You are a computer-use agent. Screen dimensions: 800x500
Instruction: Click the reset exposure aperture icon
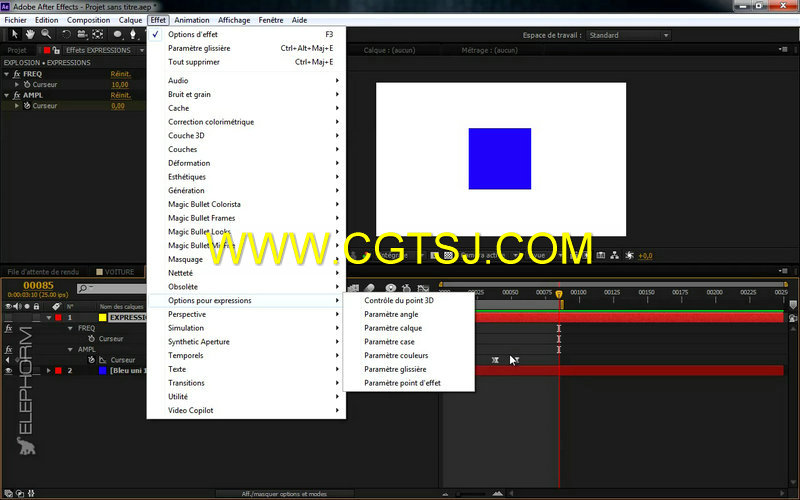tap(630, 256)
